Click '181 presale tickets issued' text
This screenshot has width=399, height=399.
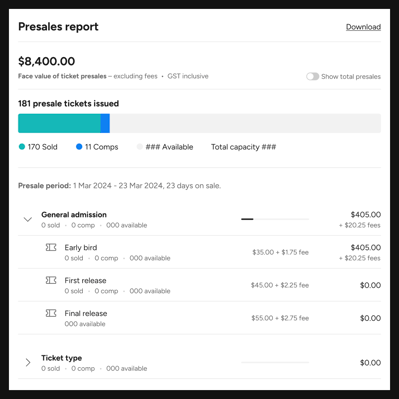coord(68,104)
